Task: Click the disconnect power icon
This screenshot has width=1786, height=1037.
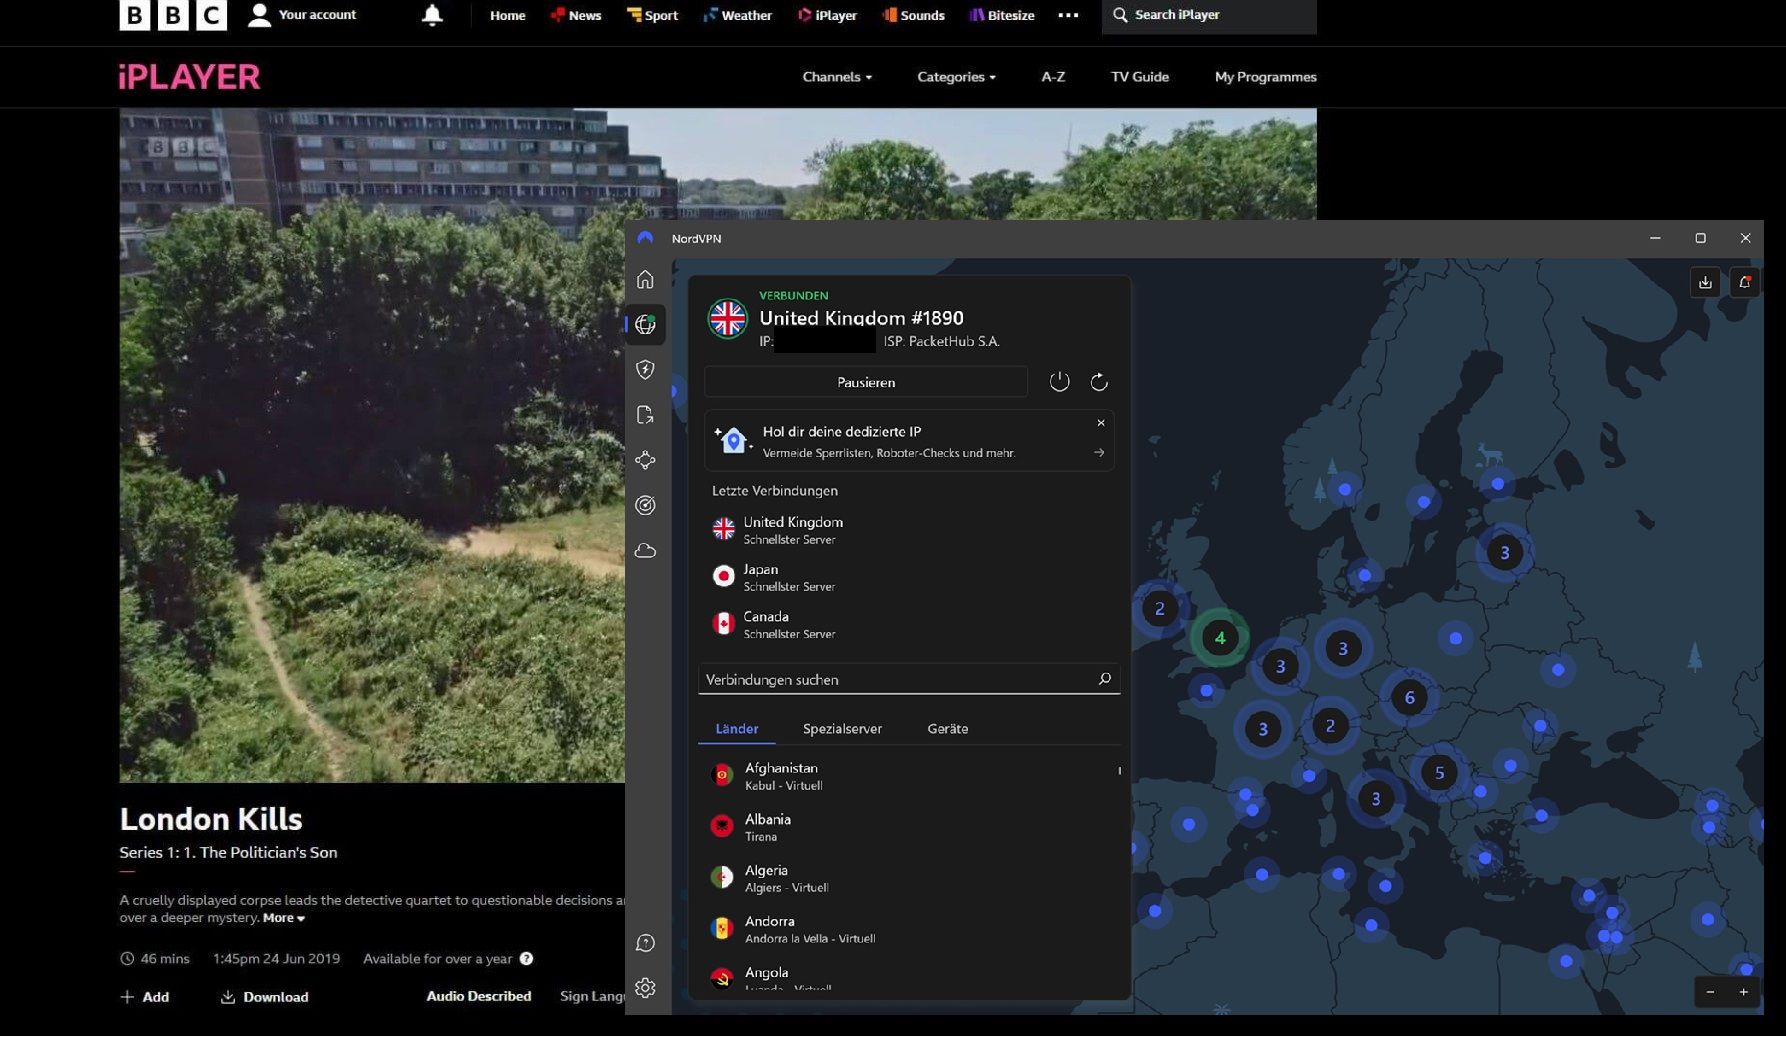Action: 1059,382
